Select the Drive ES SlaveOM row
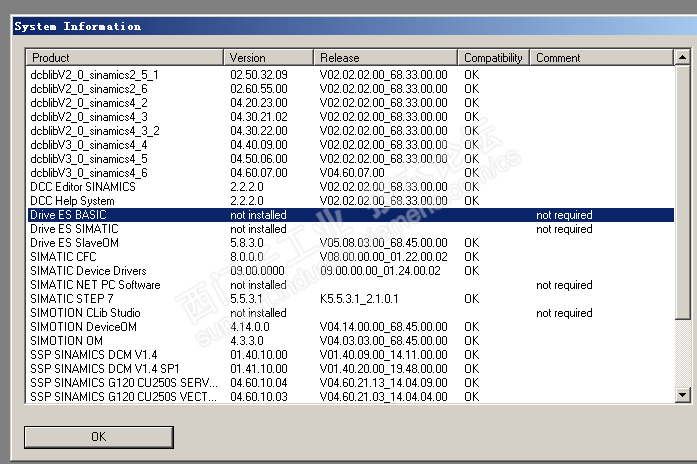Image resolution: width=697 pixels, height=464 pixels. (350, 243)
